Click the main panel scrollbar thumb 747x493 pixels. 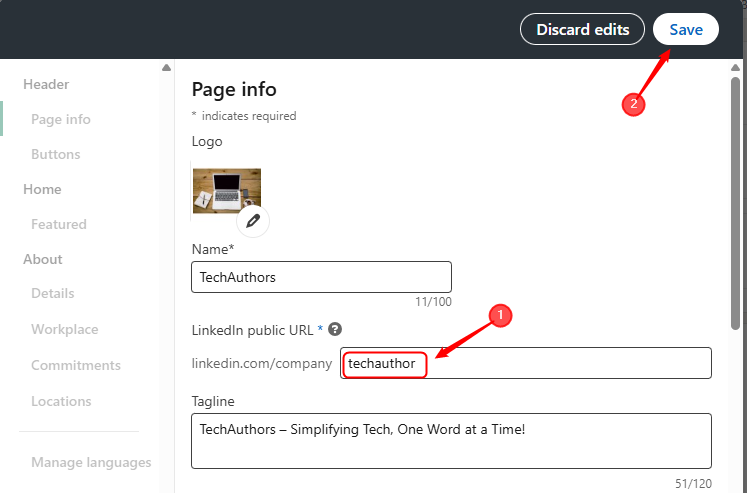pyautogui.click(x=736, y=203)
